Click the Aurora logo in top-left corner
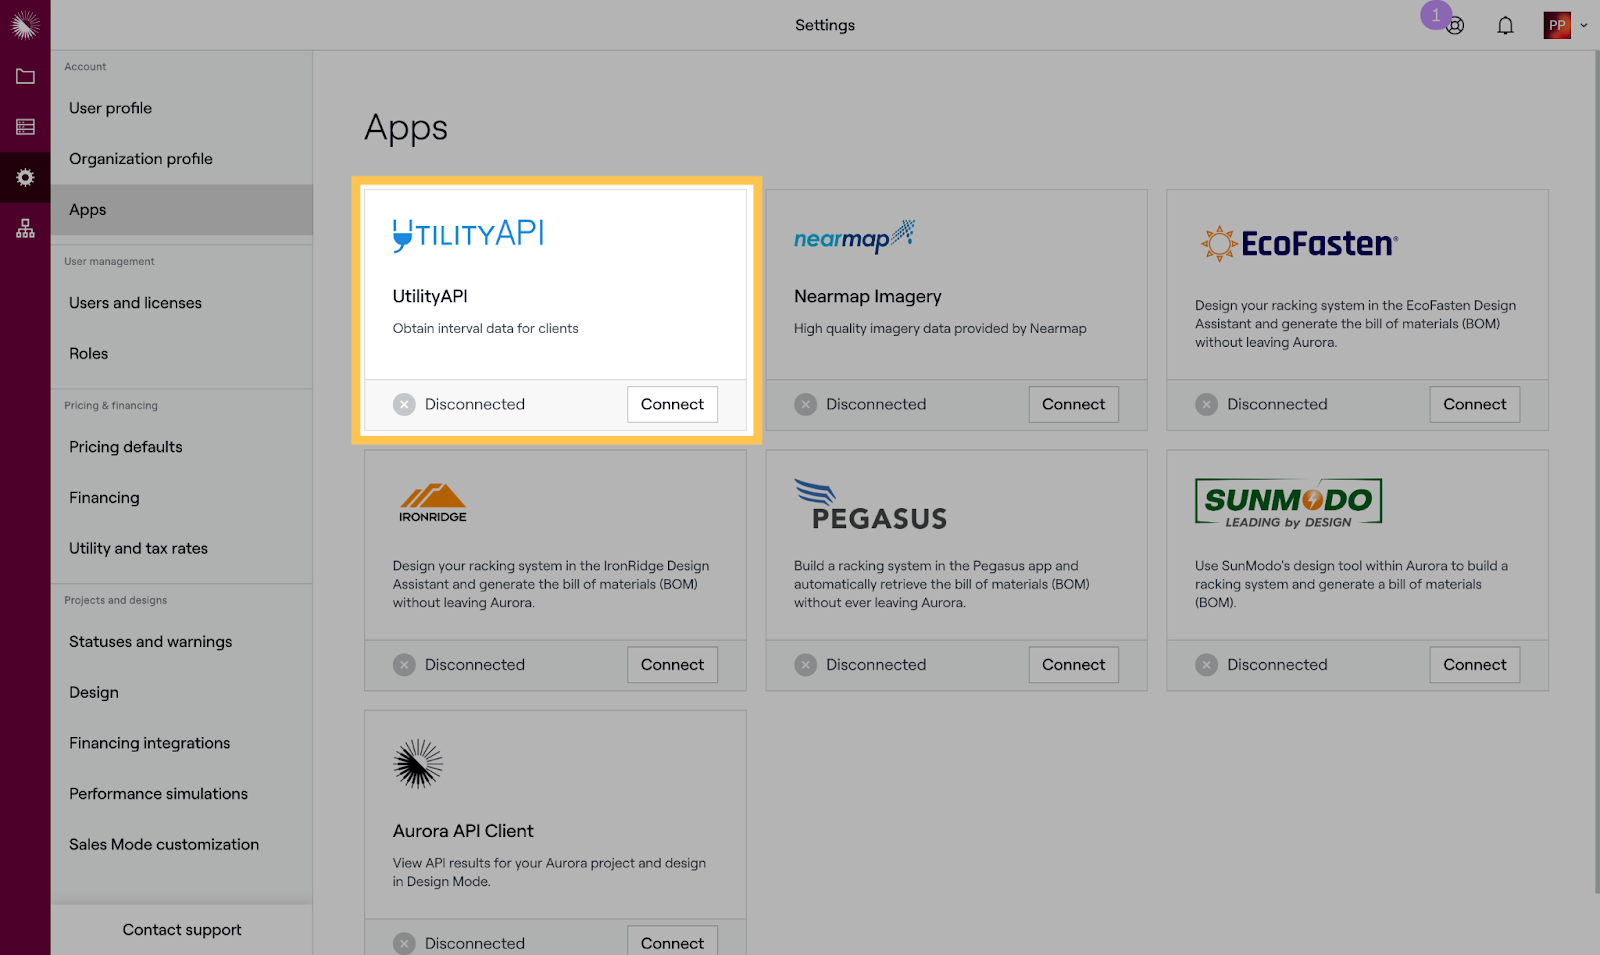 (25, 25)
